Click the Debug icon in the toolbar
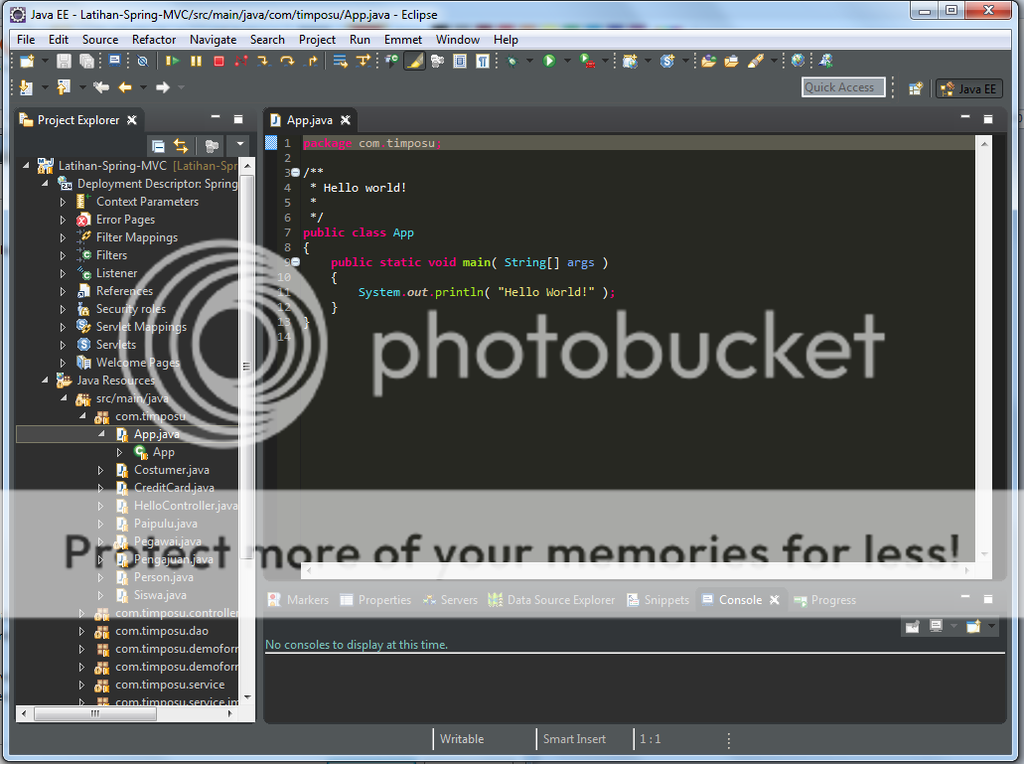 (513, 63)
